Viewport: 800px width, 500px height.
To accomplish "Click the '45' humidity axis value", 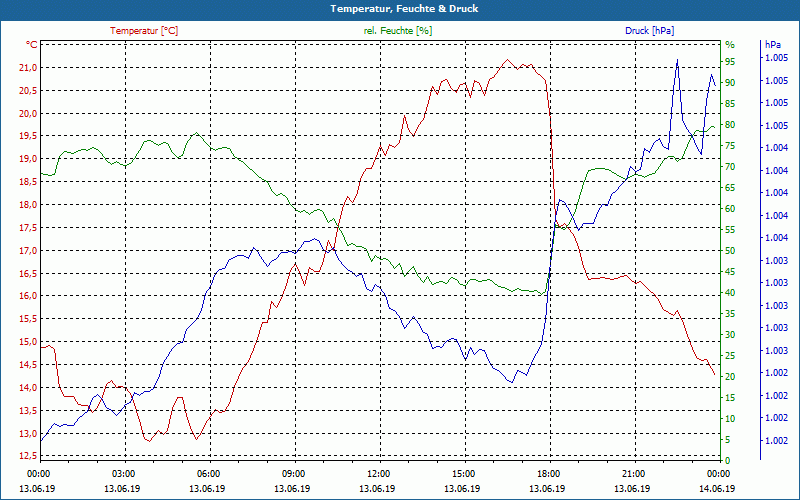I will click(x=730, y=272).
